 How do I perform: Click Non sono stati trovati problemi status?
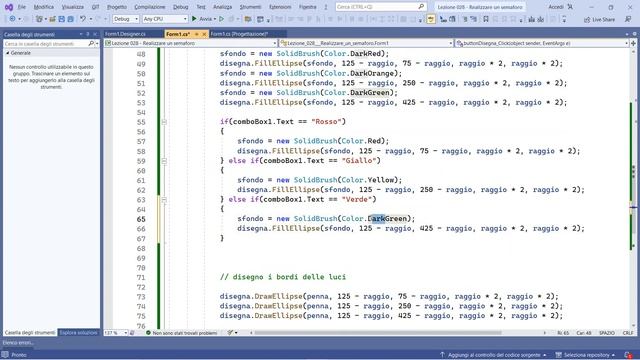click(x=185, y=333)
